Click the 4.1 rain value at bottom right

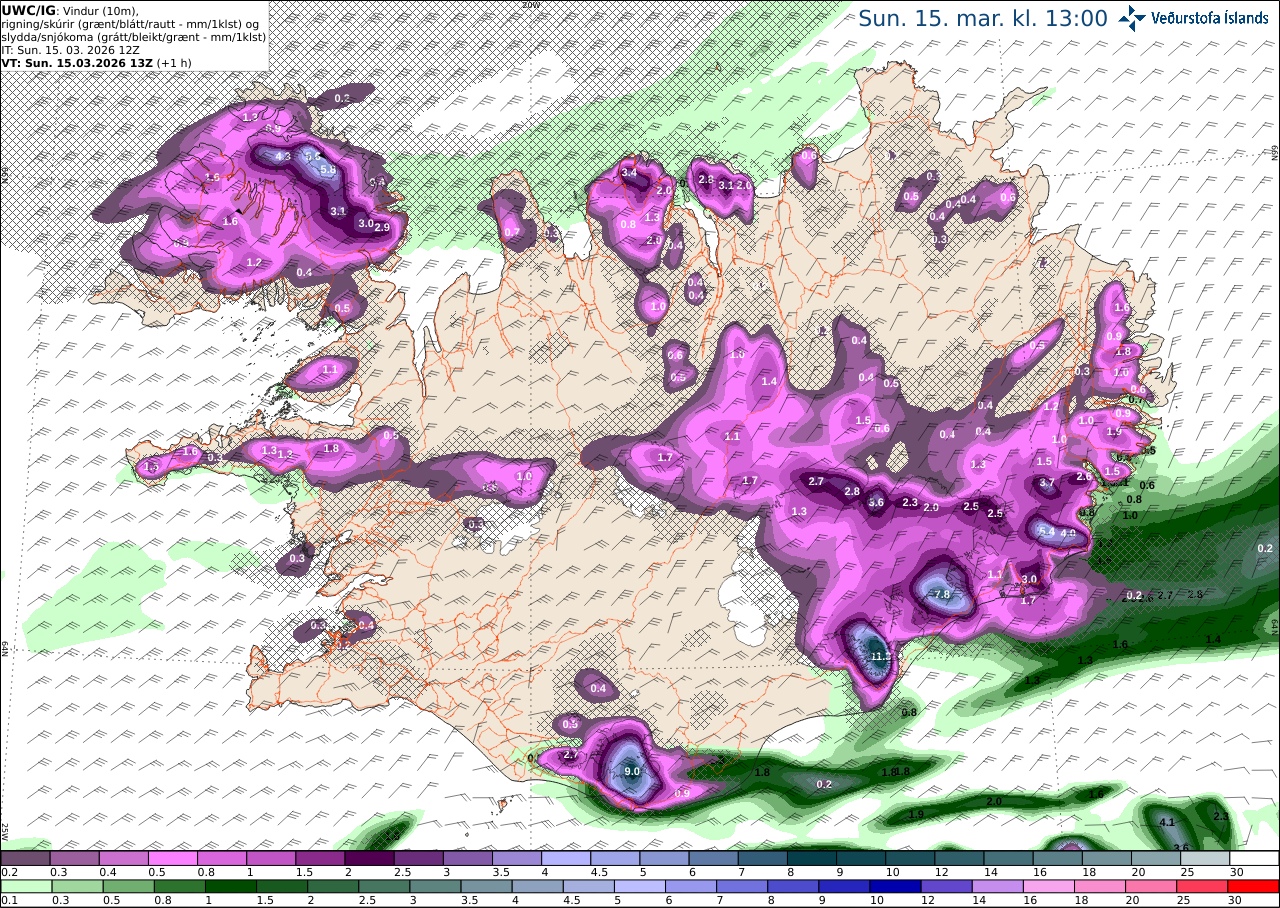1166,822
